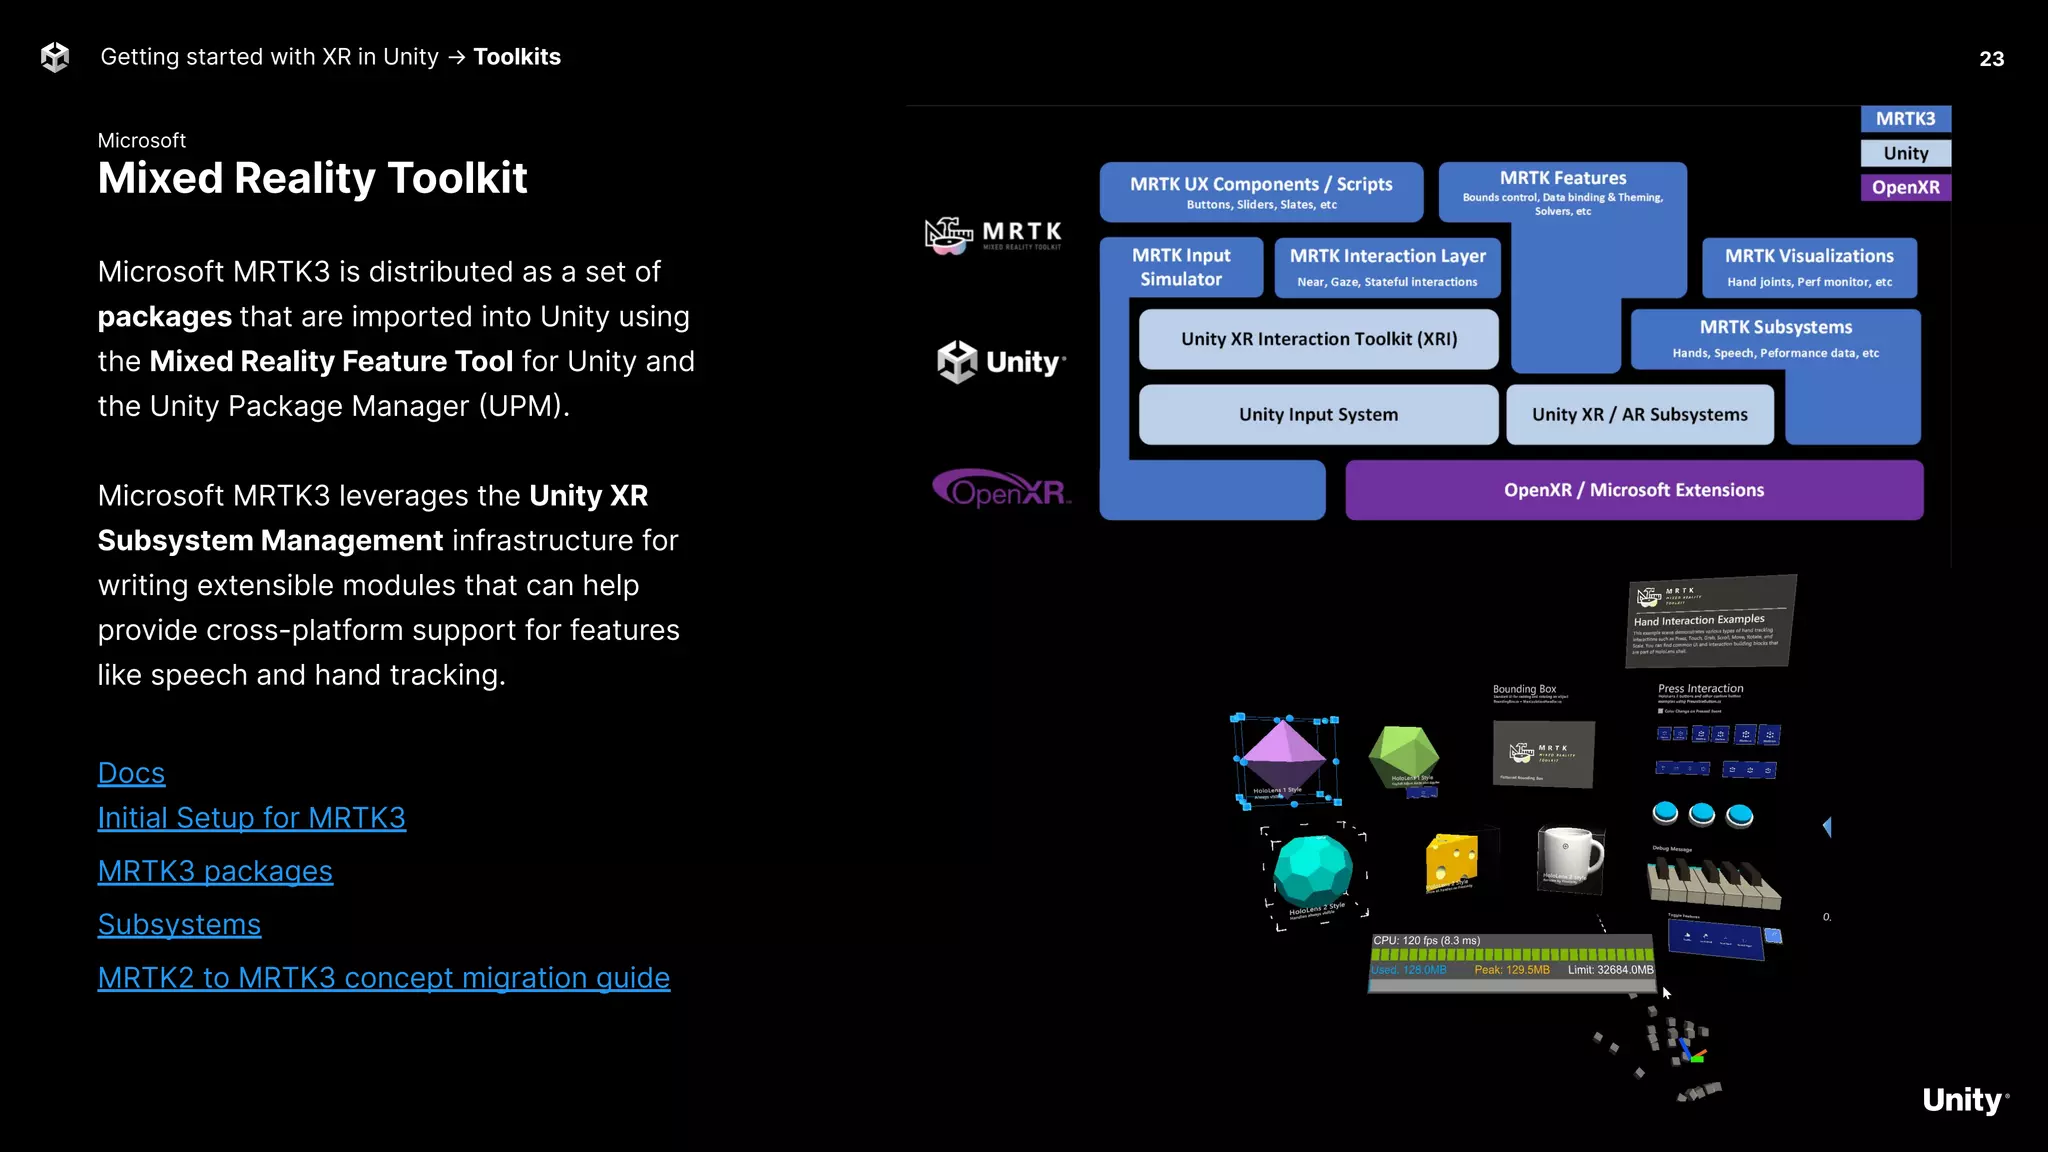Click the MRTK Visualizations block
The image size is (2048, 1152).
(1809, 267)
